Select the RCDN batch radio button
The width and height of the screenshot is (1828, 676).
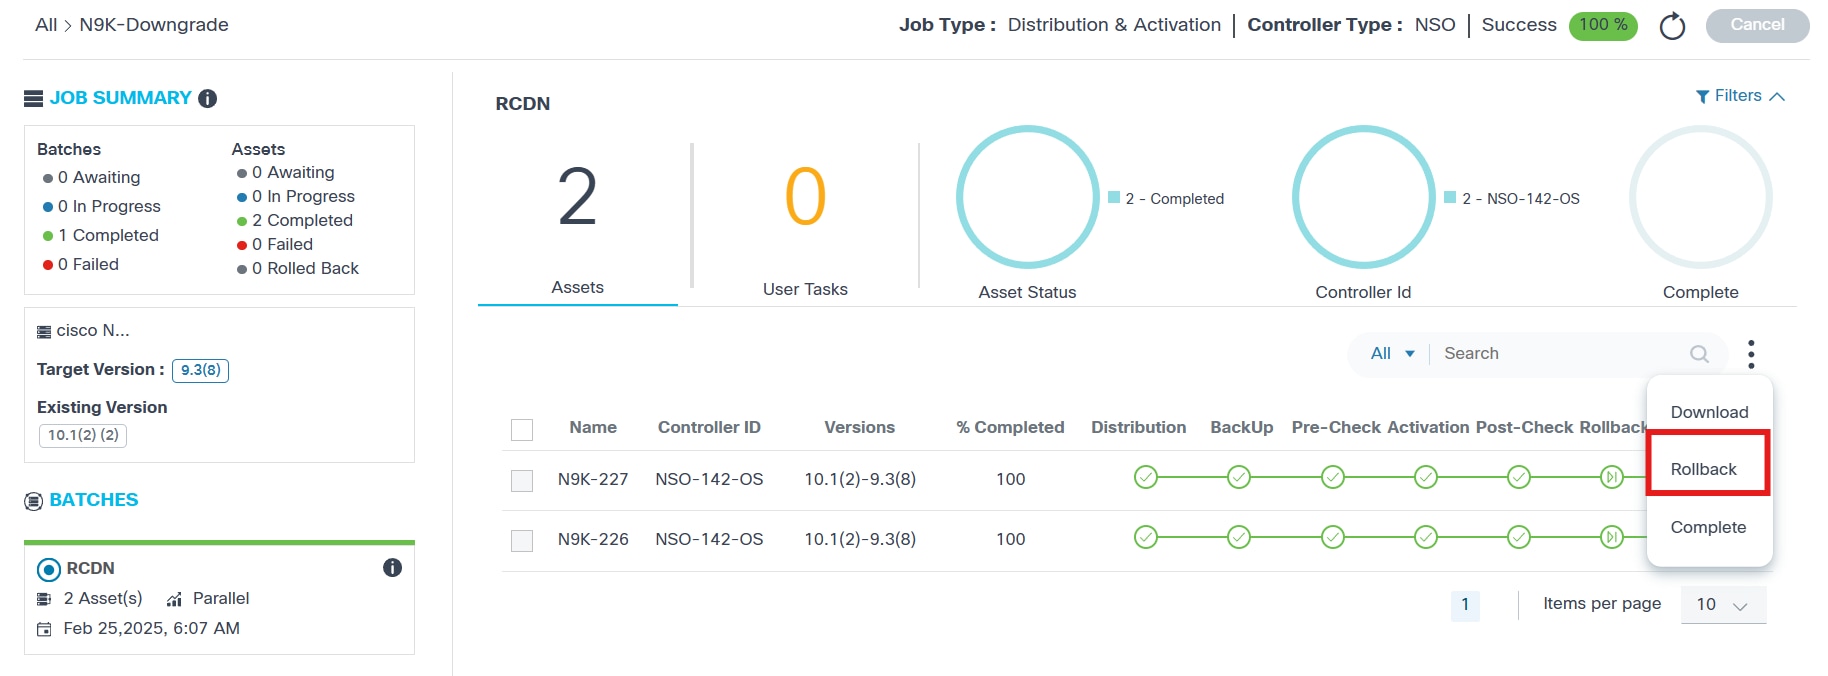[x=48, y=570]
